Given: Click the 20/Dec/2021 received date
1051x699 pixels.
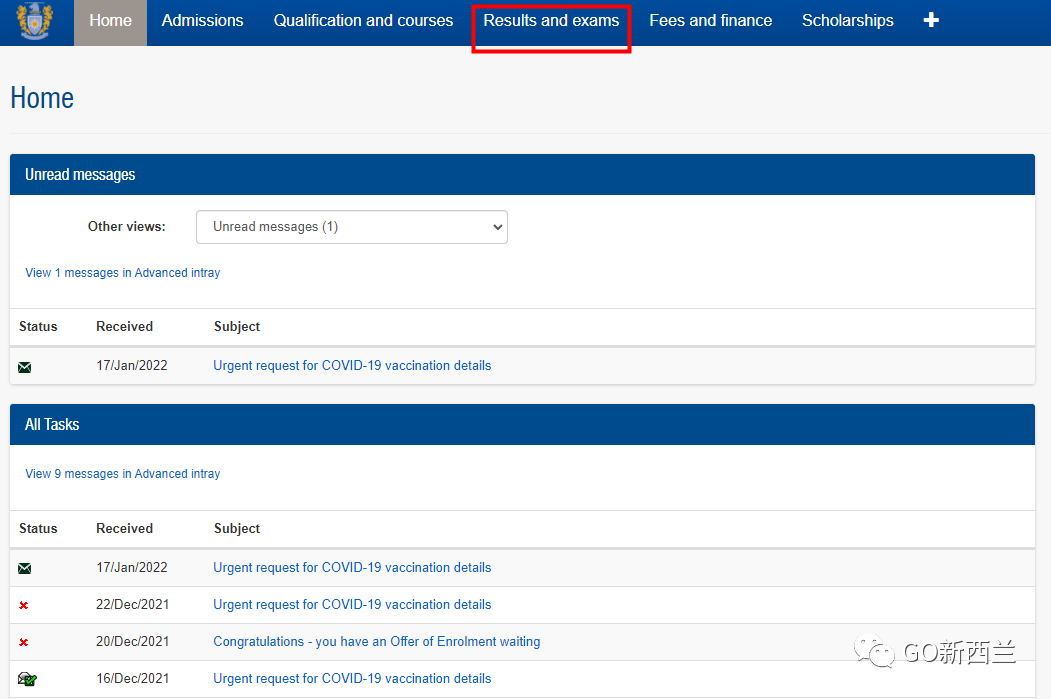Looking at the screenshot, I should tap(133, 641).
